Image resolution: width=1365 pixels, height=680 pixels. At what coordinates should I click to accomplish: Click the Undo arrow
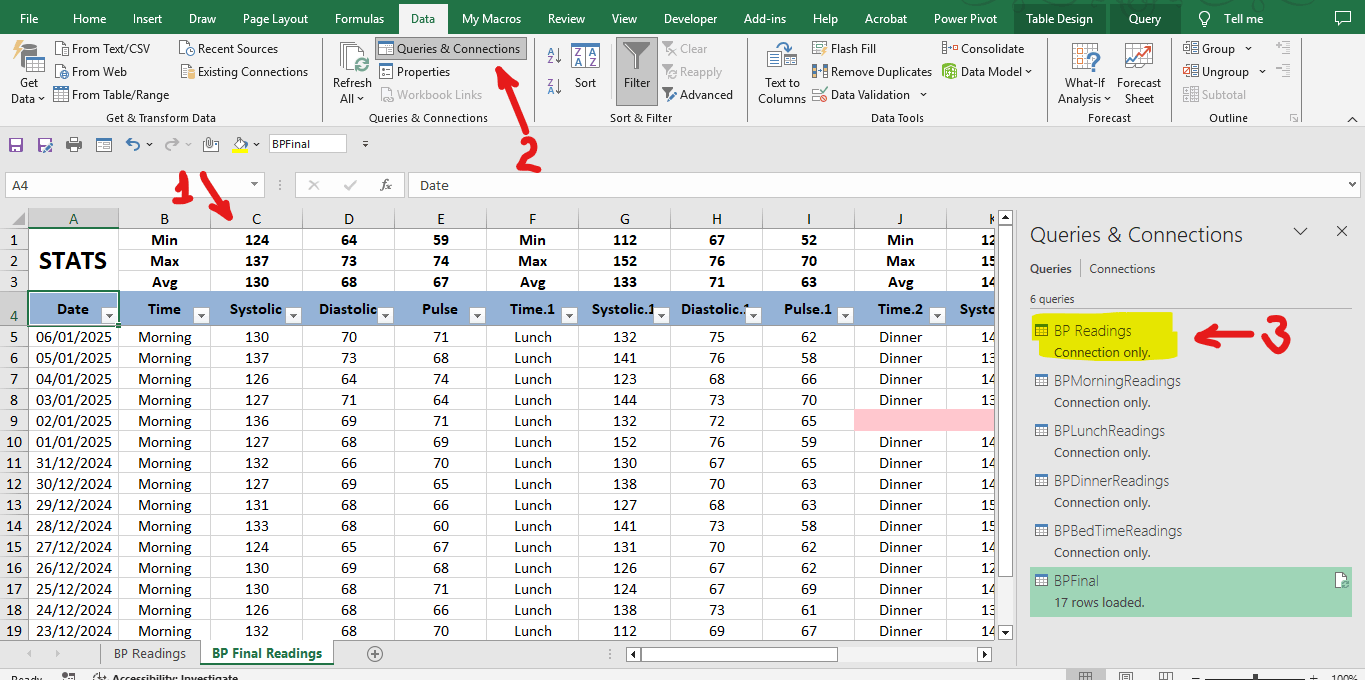pos(133,144)
